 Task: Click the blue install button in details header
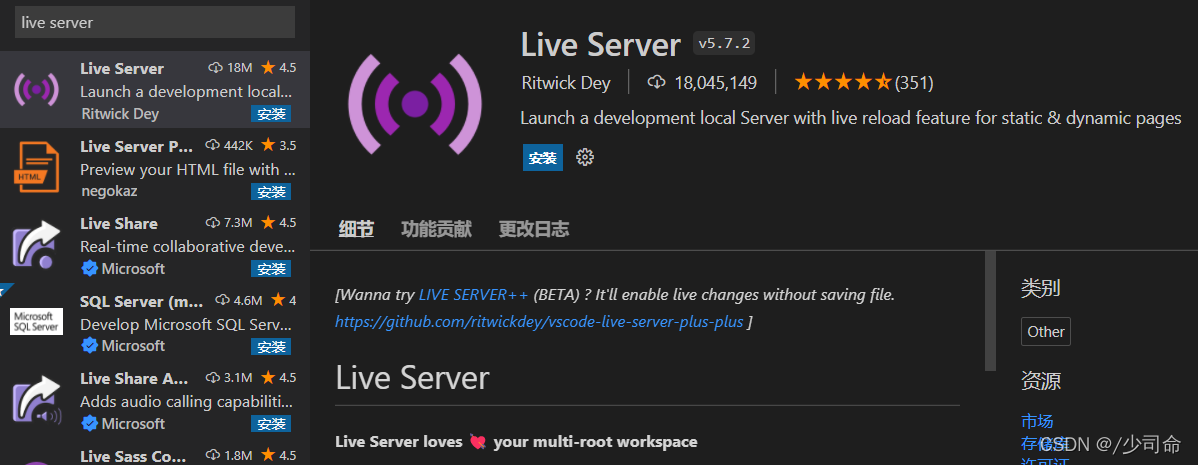pos(542,157)
